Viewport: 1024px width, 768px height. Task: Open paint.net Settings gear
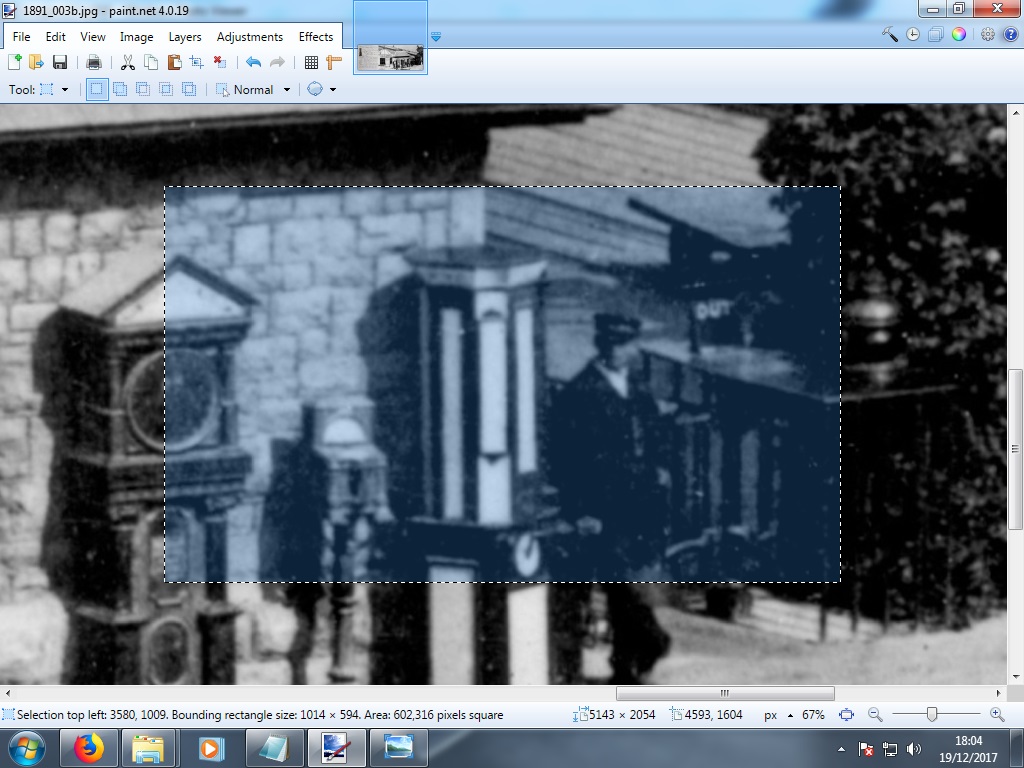pos(988,34)
